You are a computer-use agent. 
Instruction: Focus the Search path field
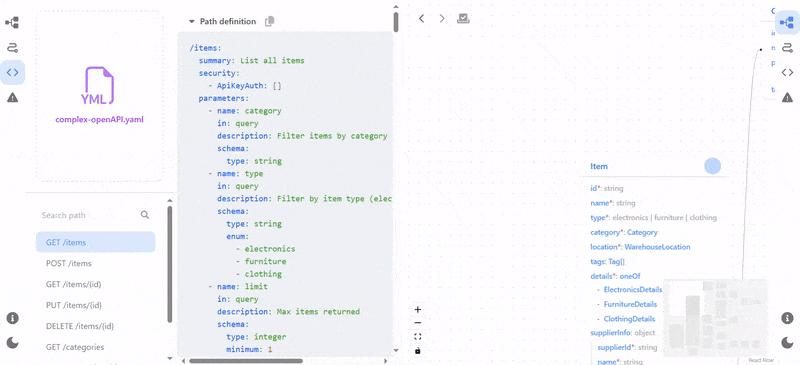pos(87,215)
